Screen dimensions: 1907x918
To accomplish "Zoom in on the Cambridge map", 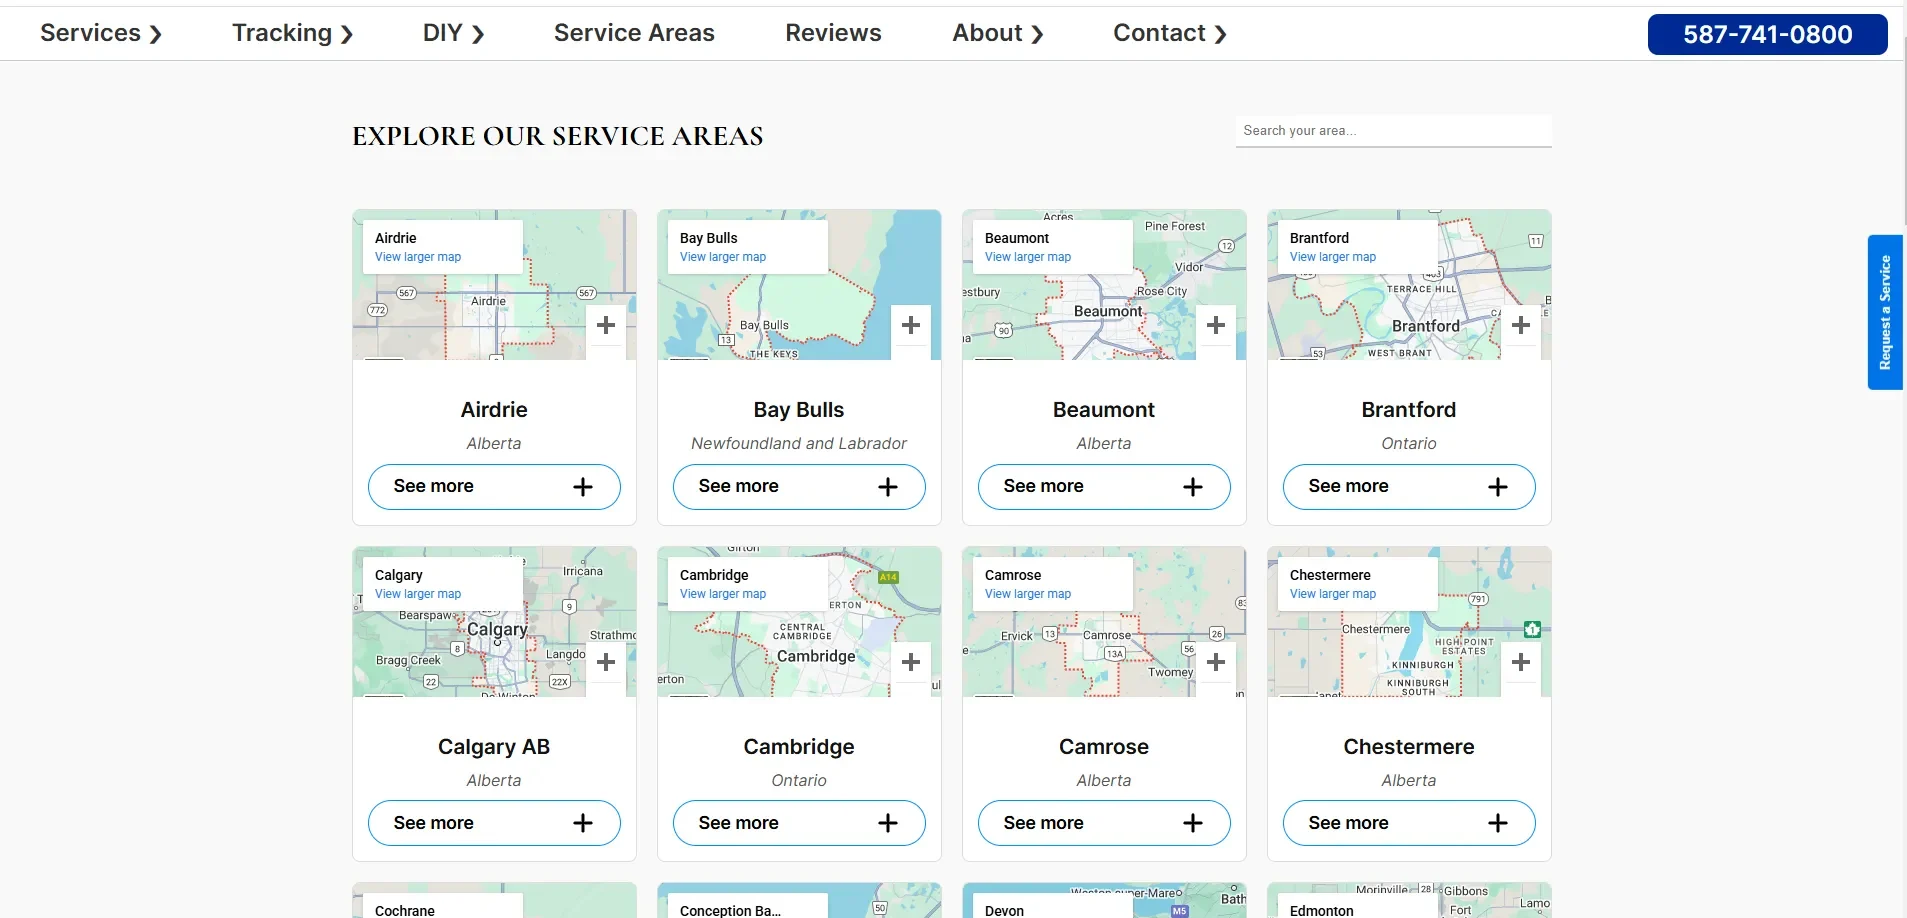I will pos(911,662).
